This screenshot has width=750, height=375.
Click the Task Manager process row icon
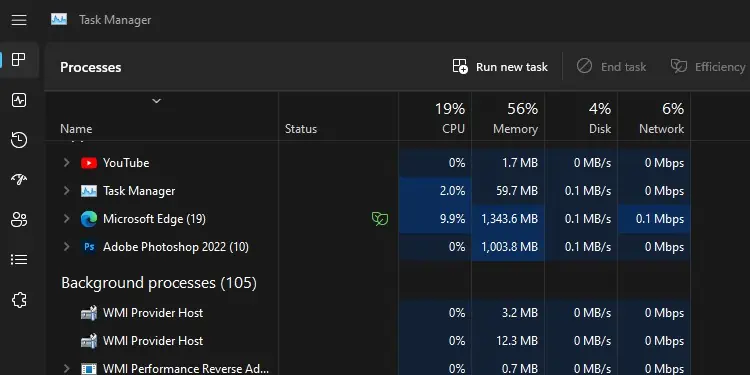point(89,191)
